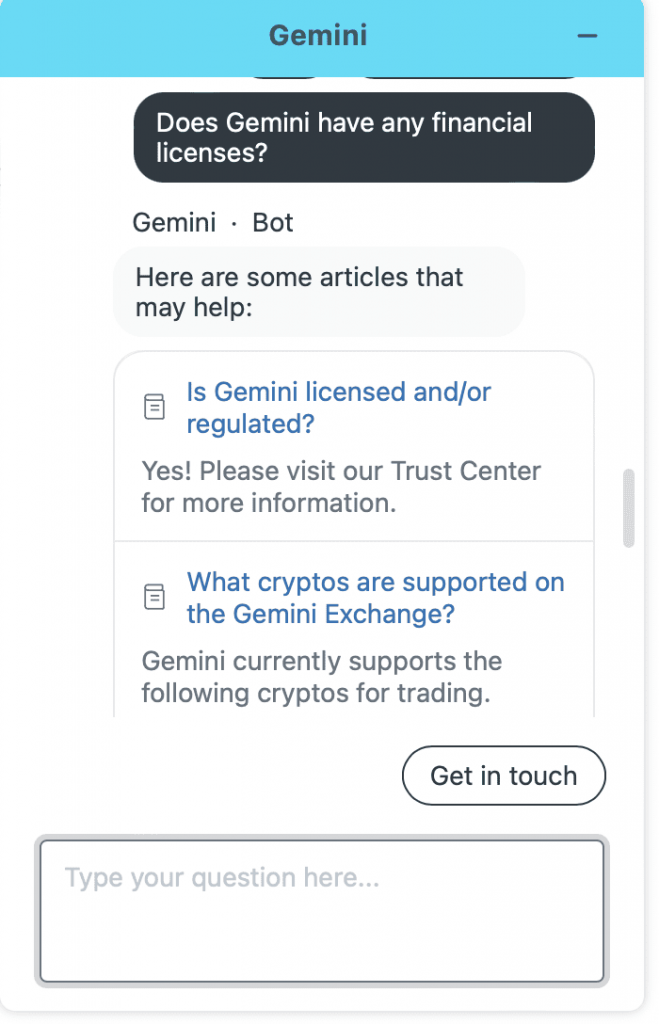Click the chat scrollbar thumb
Image resolution: width=659 pixels, height=1024 pixels.
(x=628, y=507)
